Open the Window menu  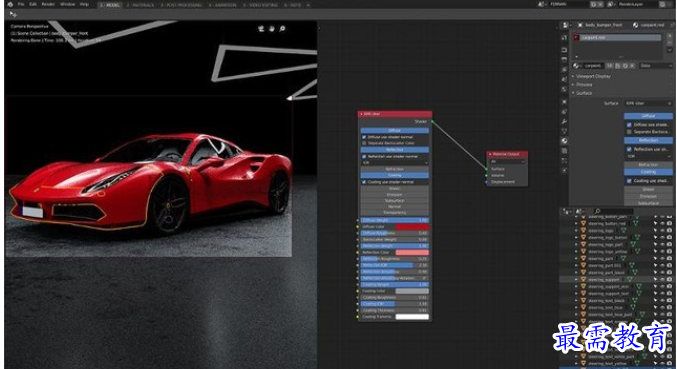pos(67,4)
